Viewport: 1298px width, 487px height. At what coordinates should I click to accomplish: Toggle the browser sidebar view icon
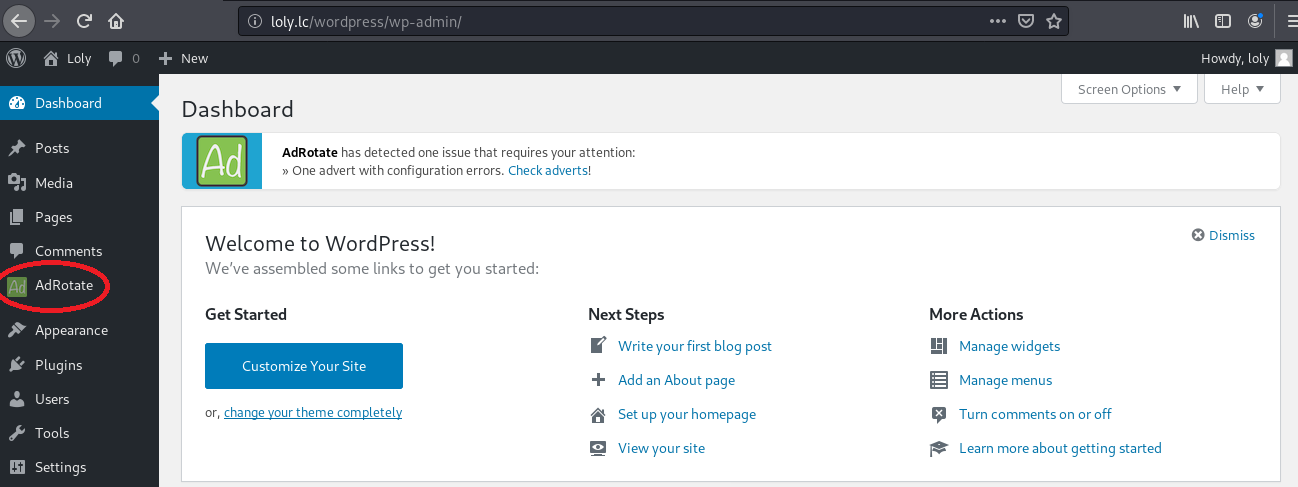click(1222, 20)
